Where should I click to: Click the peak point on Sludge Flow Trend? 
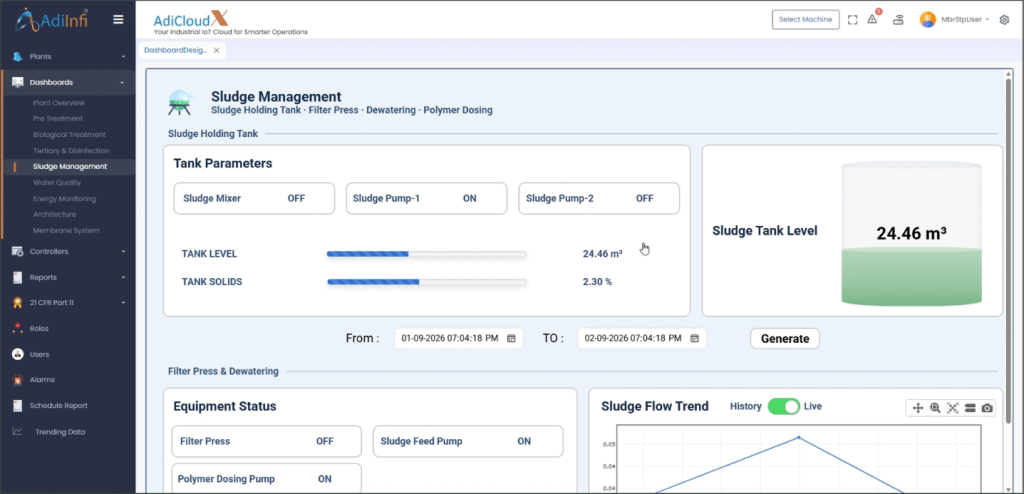click(798, 437)
